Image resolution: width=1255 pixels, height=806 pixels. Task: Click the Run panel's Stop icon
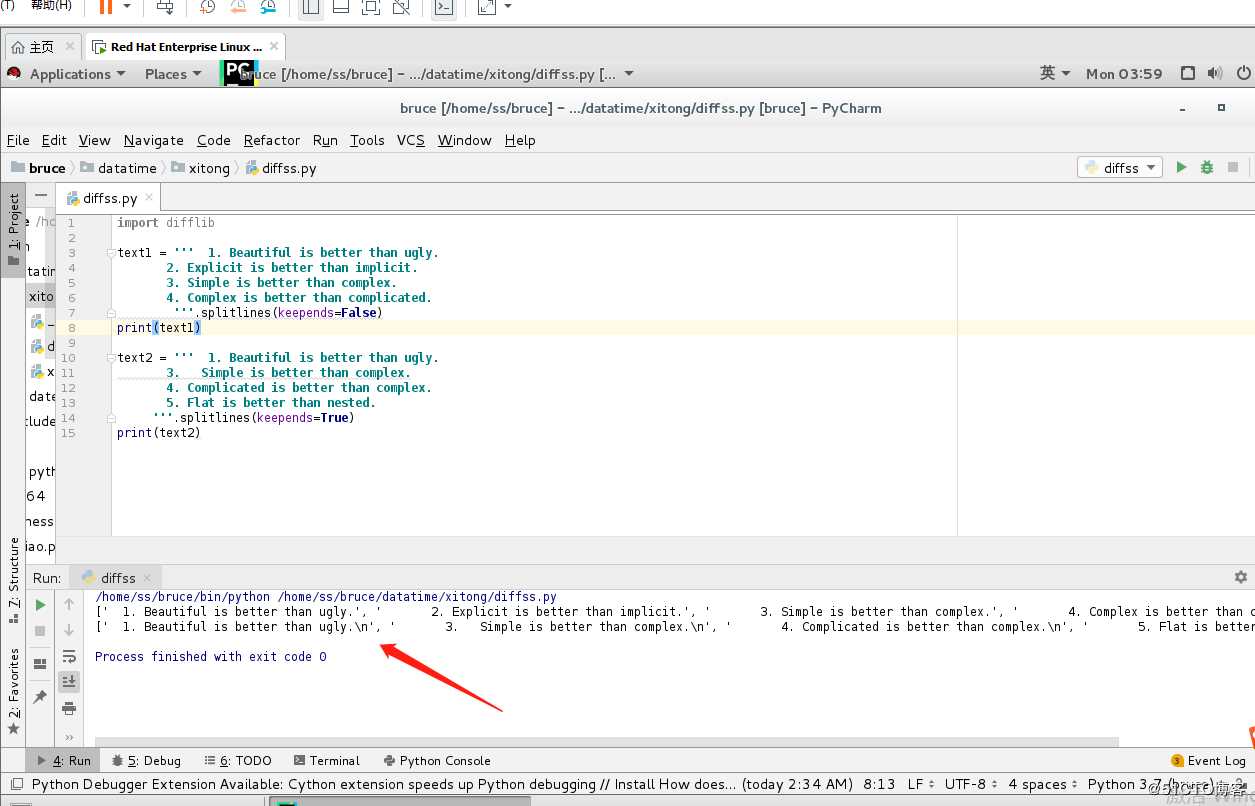40,631
